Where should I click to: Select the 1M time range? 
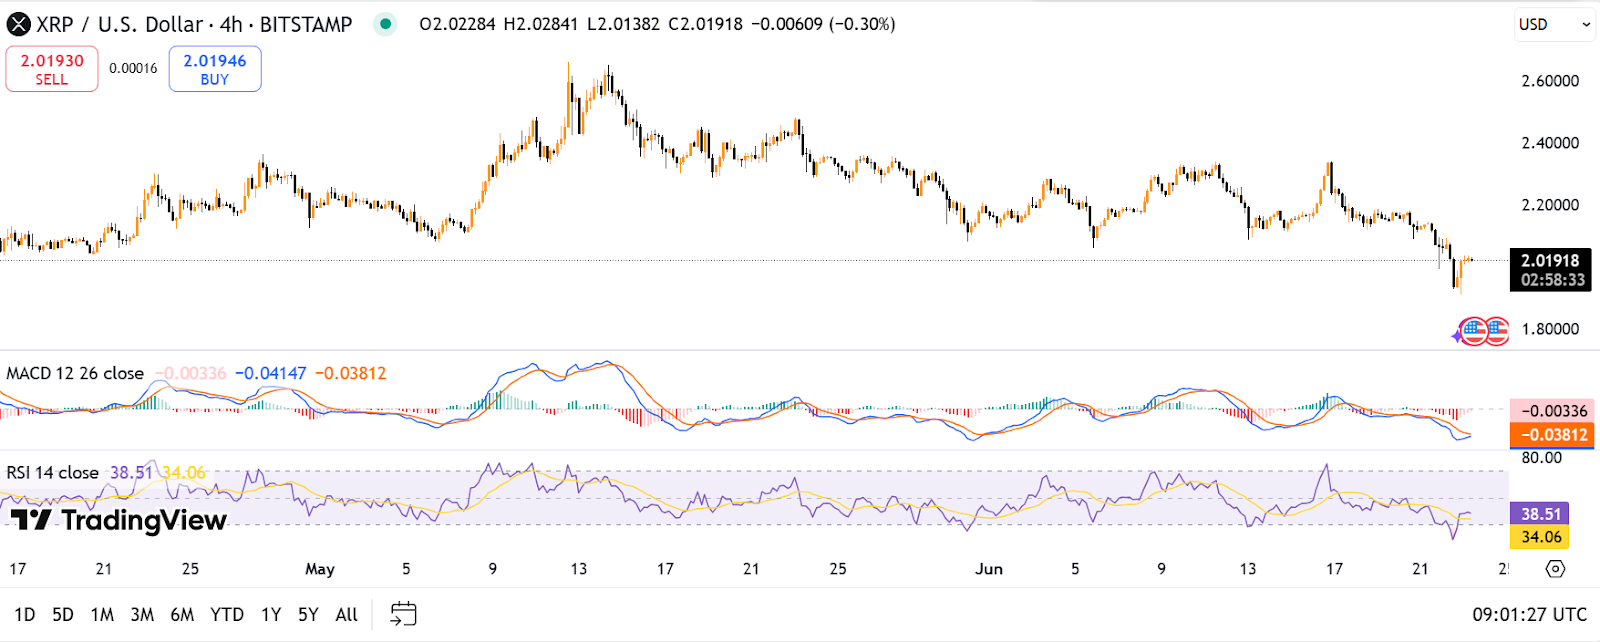pyautogui.click(x=102, y=615)
